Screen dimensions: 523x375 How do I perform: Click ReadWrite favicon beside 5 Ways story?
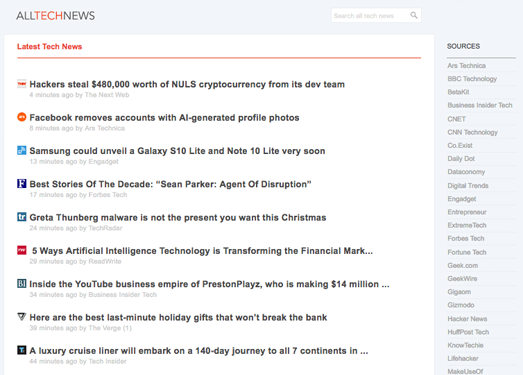click(22, 250)
